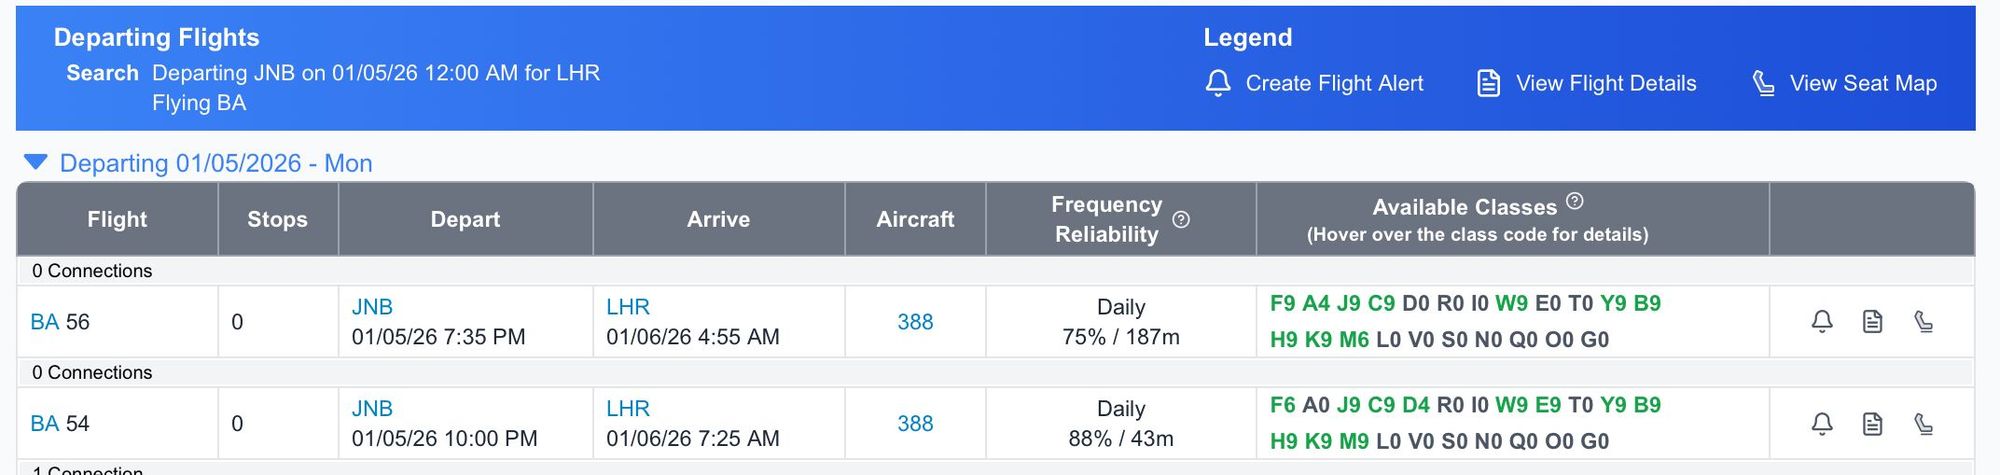
Task: Click the F9 class code on BA 56
Action: coord(1282,304)
